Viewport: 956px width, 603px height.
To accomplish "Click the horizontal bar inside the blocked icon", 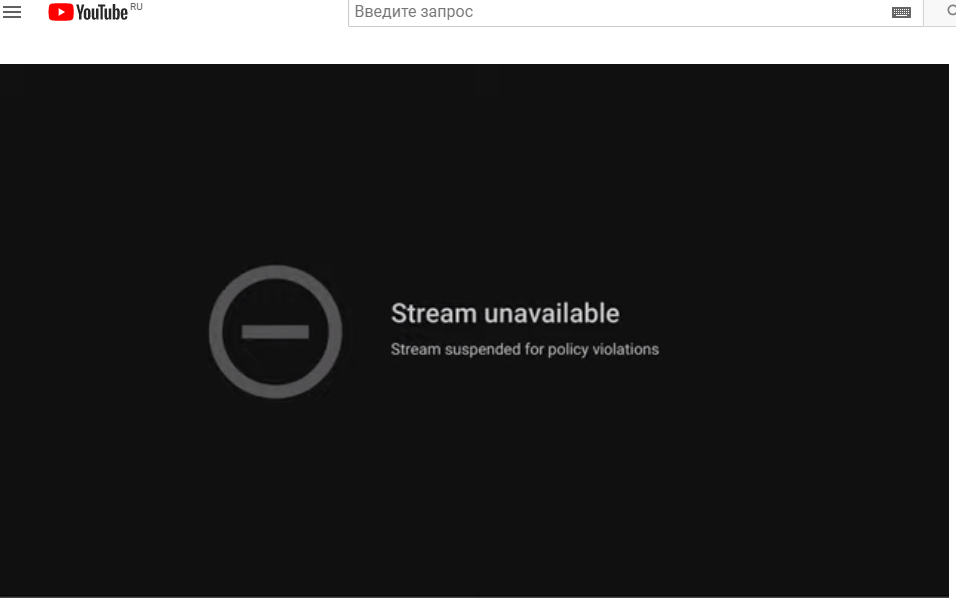I will click(x=276, y=332).
